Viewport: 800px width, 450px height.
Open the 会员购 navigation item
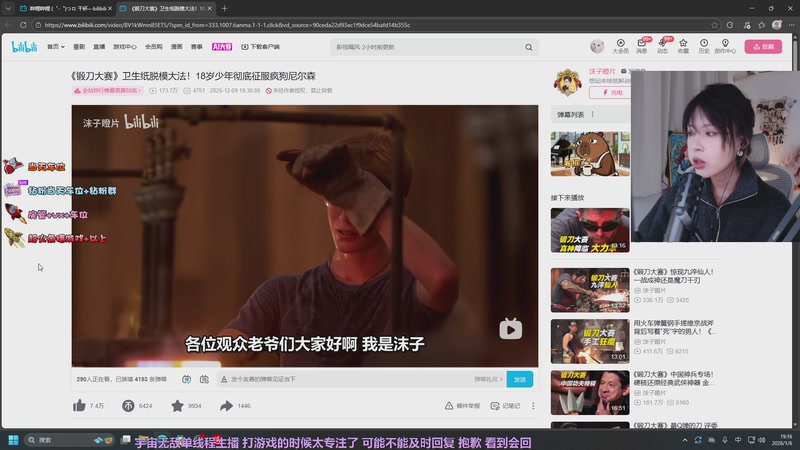pos(154,47)
